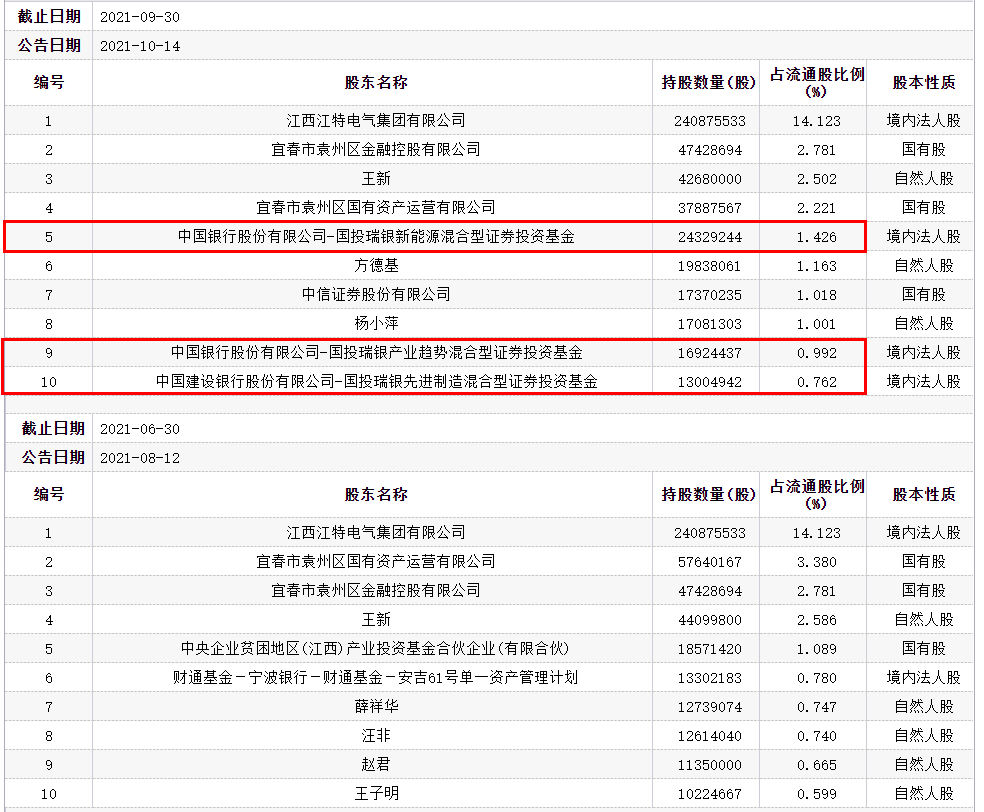The image size is (984, 812).
Task: Click share count 18571420
Action: (710, 649)
